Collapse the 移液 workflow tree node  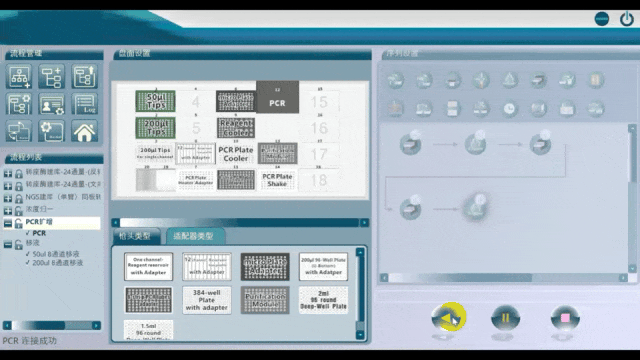8,244
